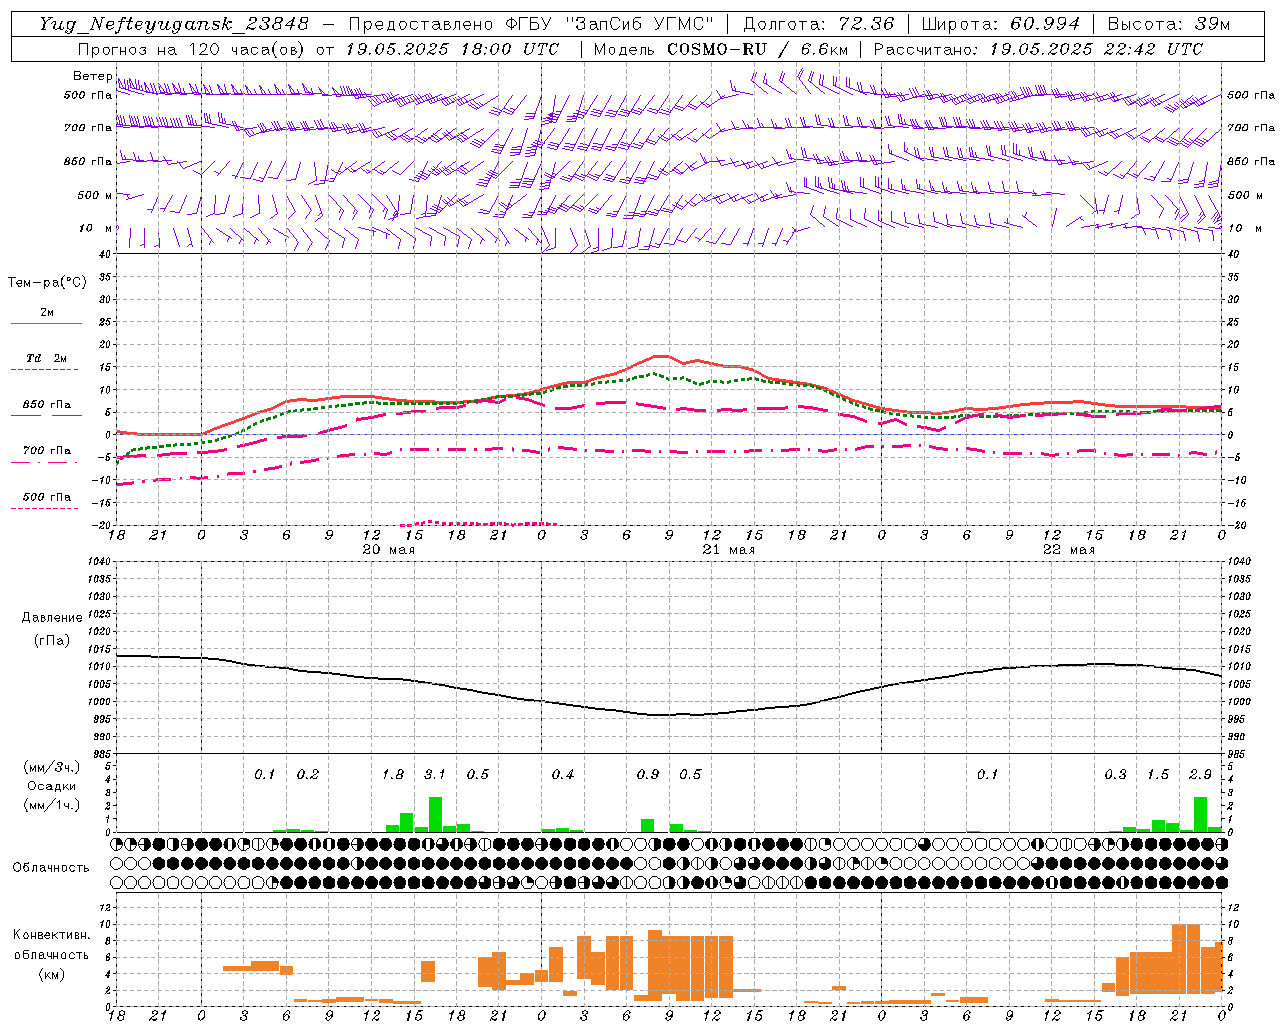Click the (гПа) pressure unit label
This screenshot has height=1024, width=1280.
52,641
